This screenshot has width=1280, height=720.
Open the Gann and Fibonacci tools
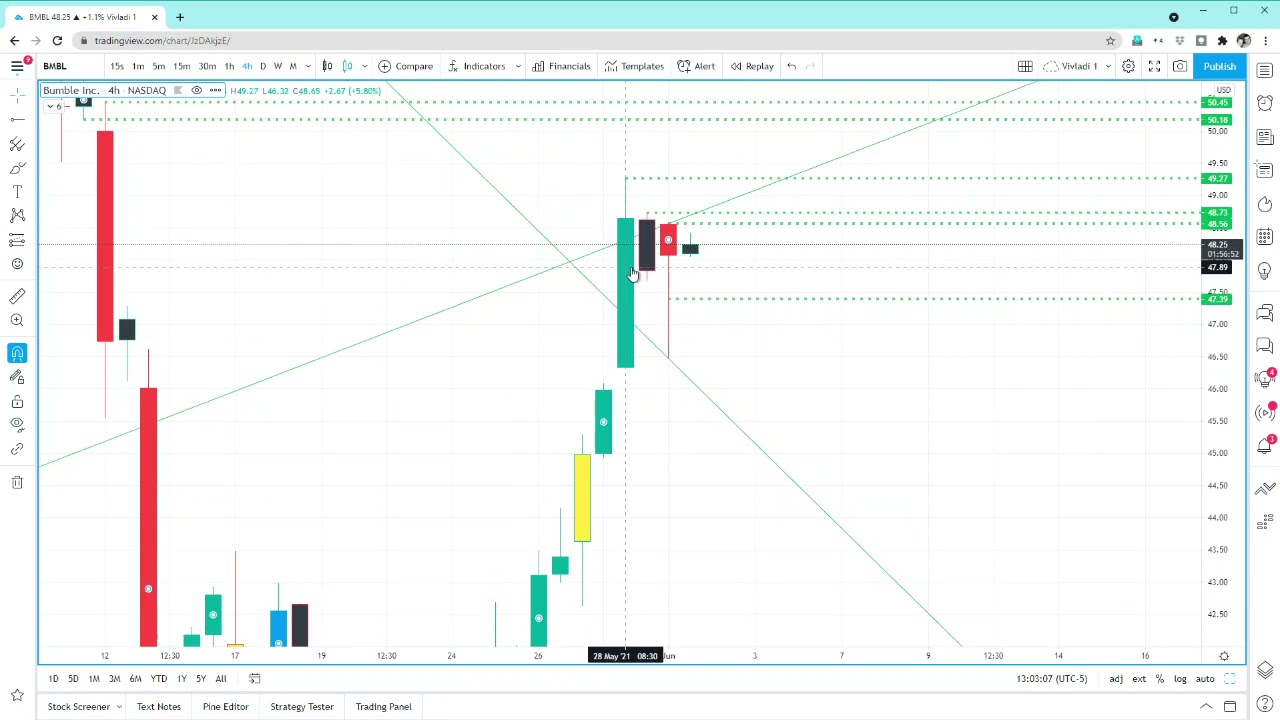pyautogui.click(x=17, y=144)
